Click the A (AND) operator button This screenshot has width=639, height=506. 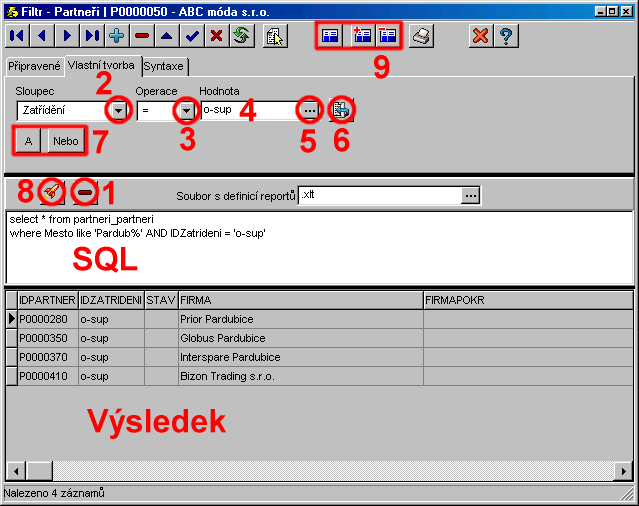29,141
